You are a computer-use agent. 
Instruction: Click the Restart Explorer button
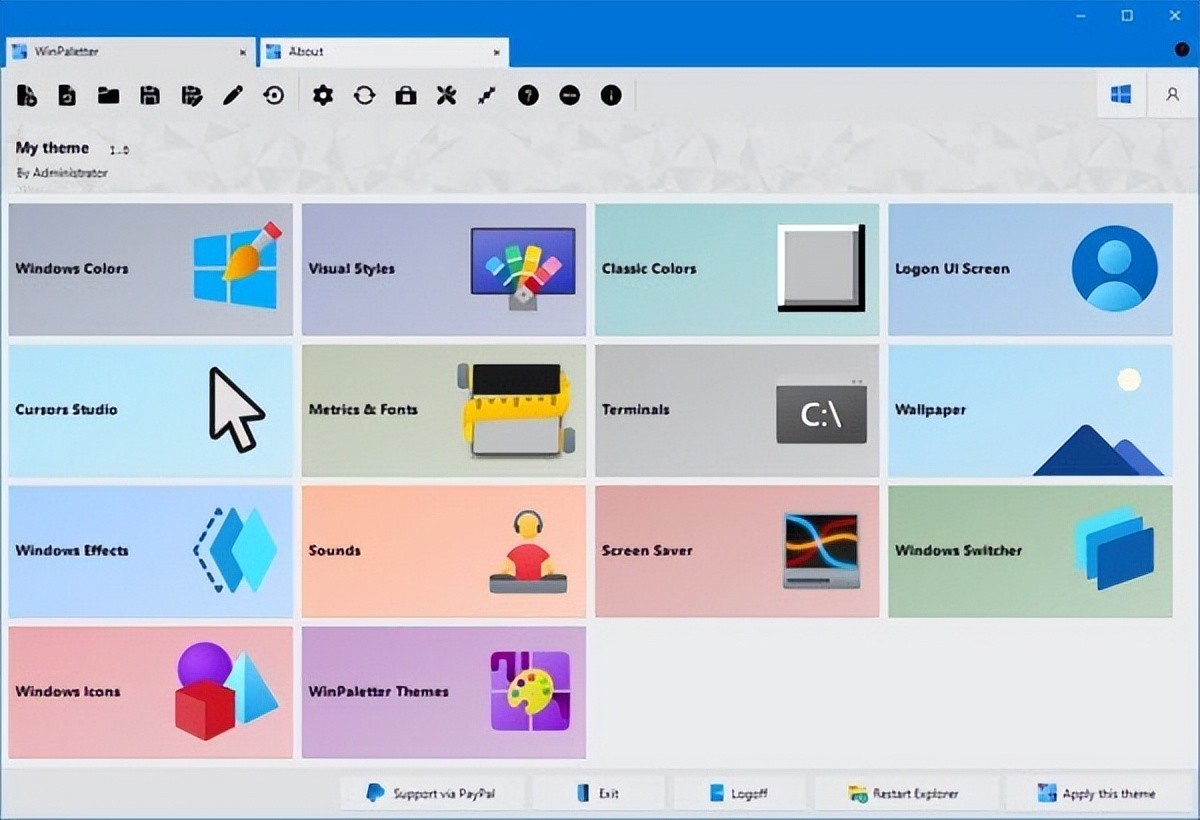pos(905,793)
